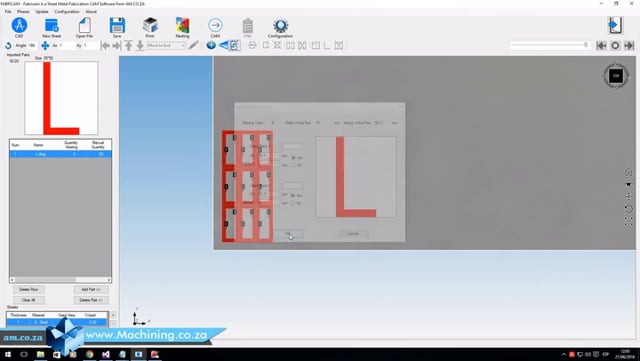This screenshot has width=640, height=361.
Task: Open the Windows Start menu
Action: [8, 354]
